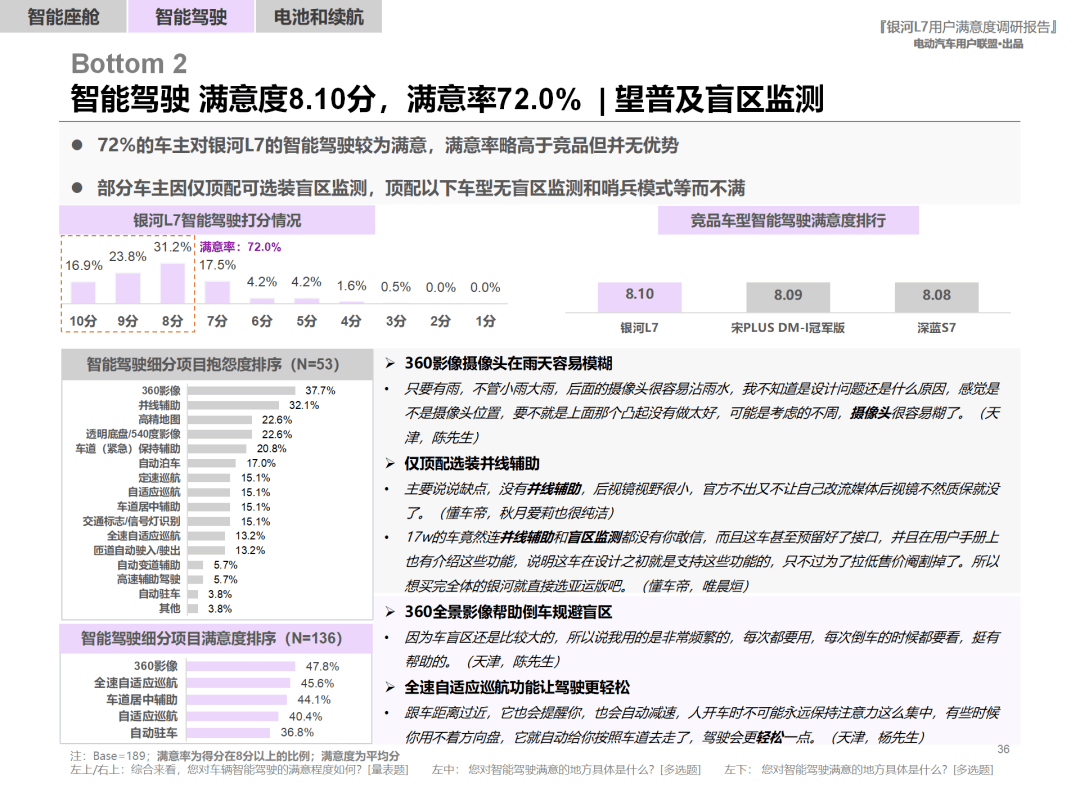Click the 银河L7 8.10 score bar
The width and height of the screenshot is (1080, 810).
point(639,297)
